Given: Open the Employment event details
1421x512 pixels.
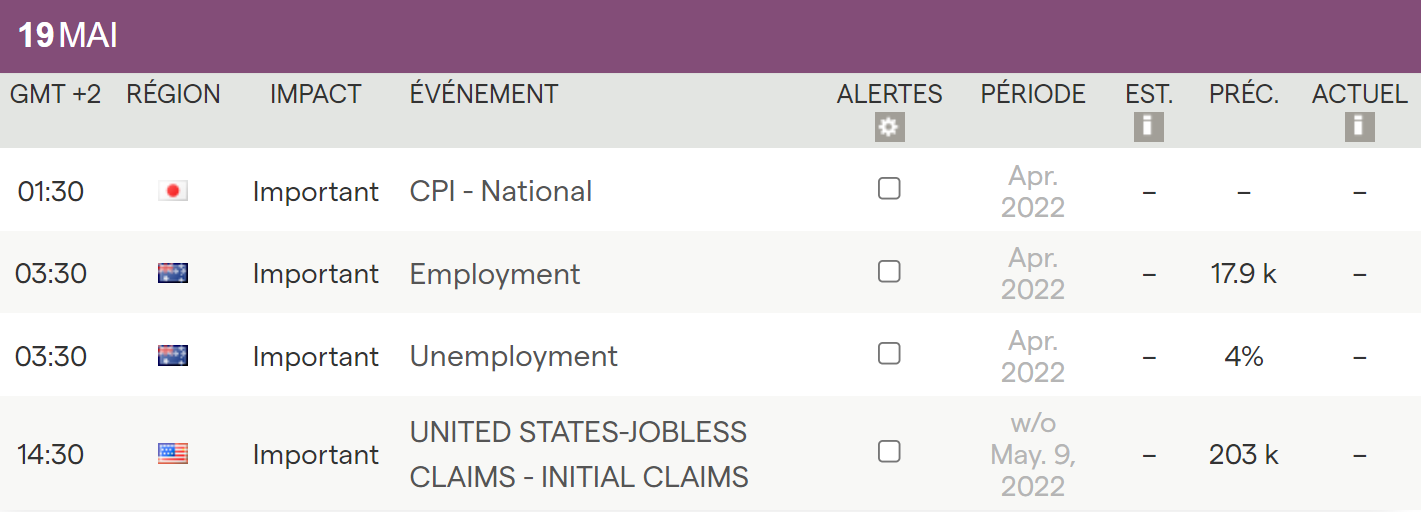Looking at the screenshot, I should (495, 274).
